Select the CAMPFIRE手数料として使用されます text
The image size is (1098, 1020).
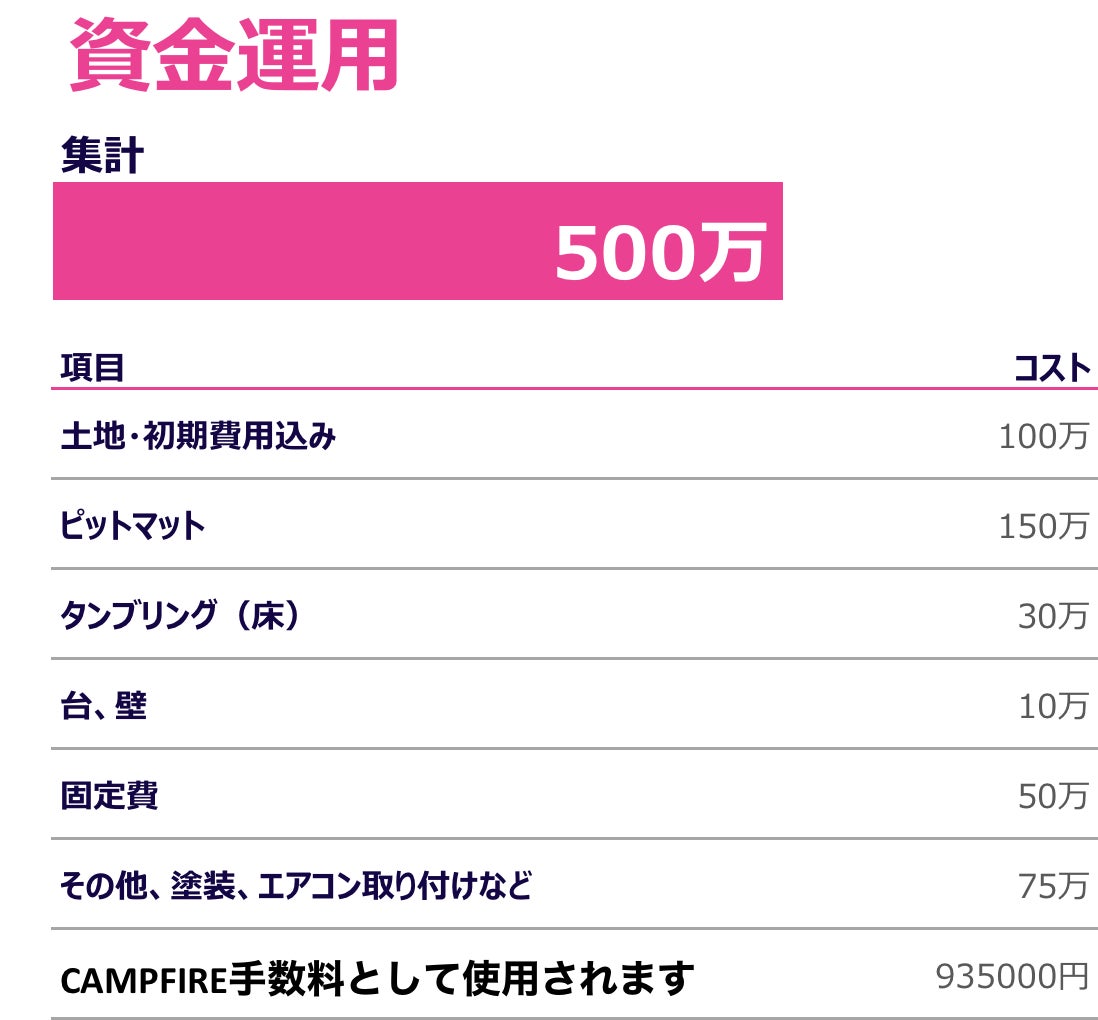tap(377, 977)
